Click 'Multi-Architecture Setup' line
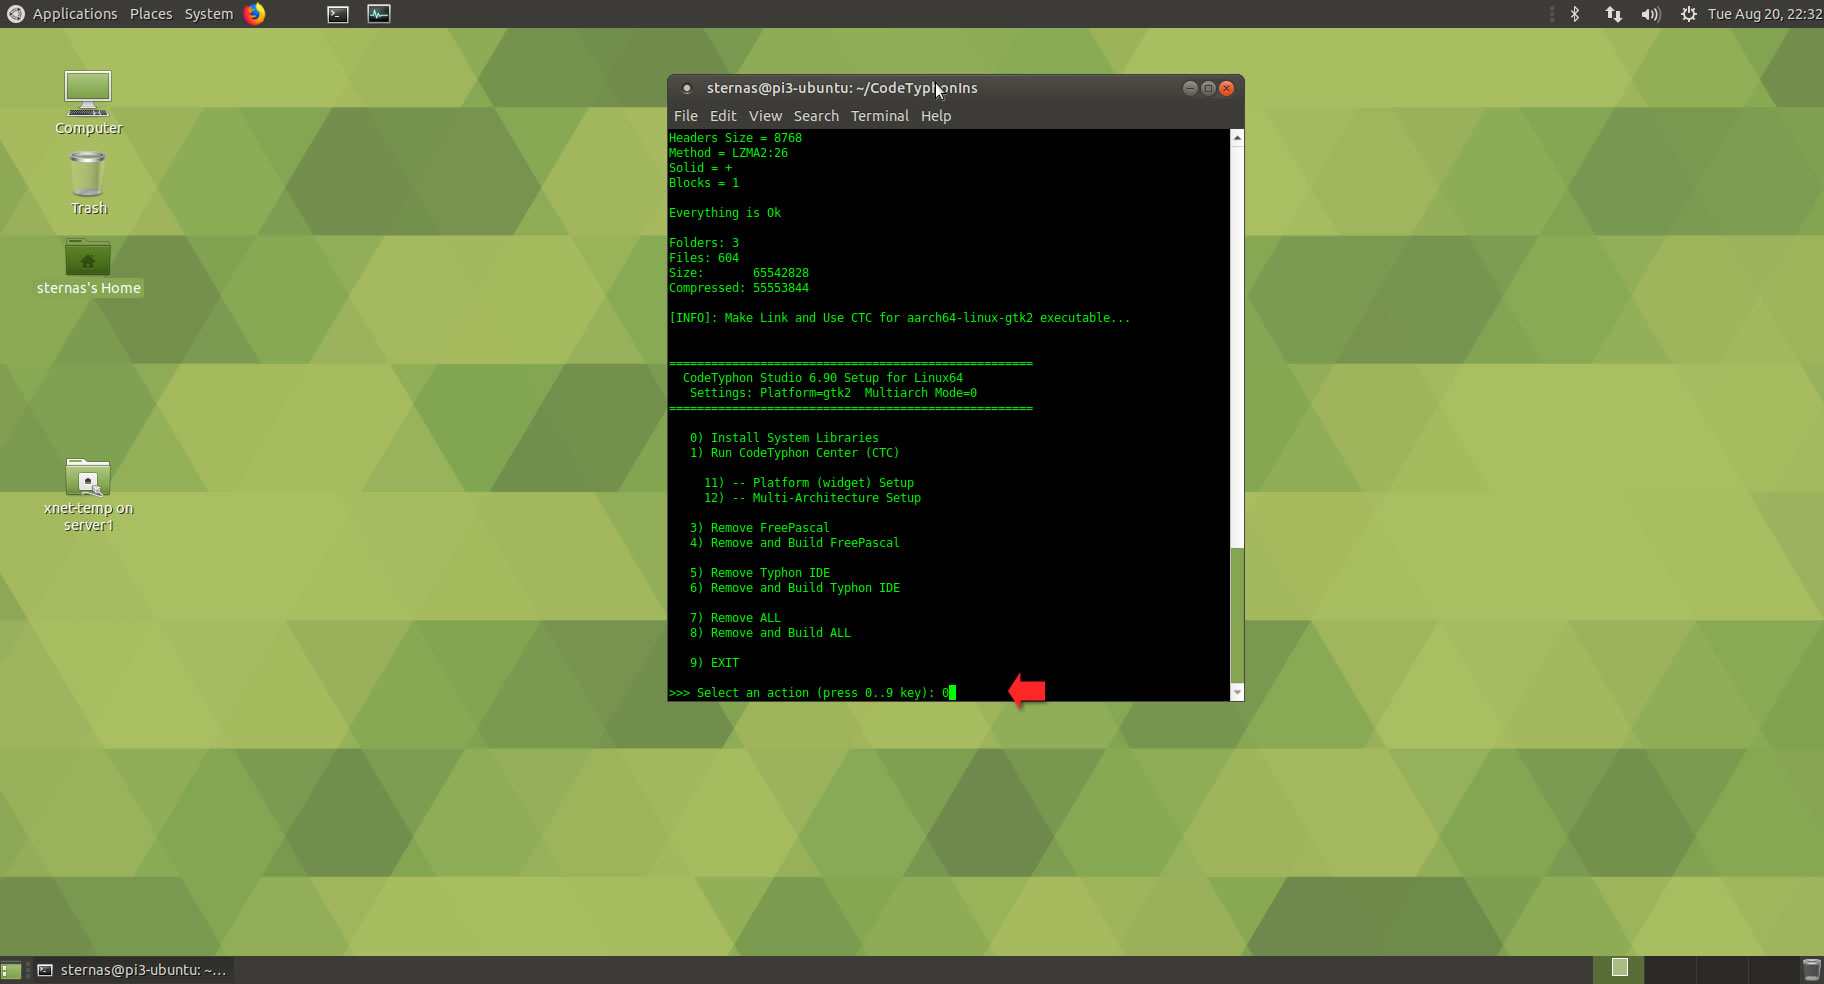This screenshot has width=1824, height=984. 812,498
